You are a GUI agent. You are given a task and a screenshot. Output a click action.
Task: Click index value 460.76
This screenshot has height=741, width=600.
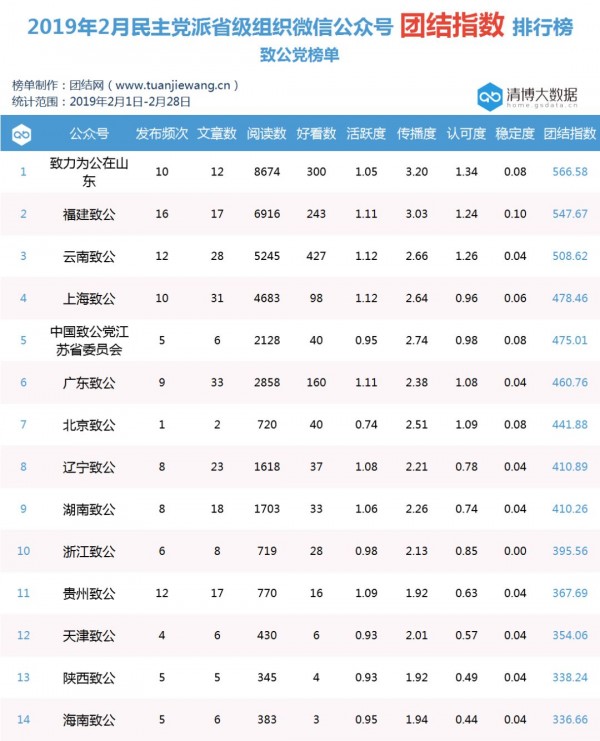coord(570,382)
